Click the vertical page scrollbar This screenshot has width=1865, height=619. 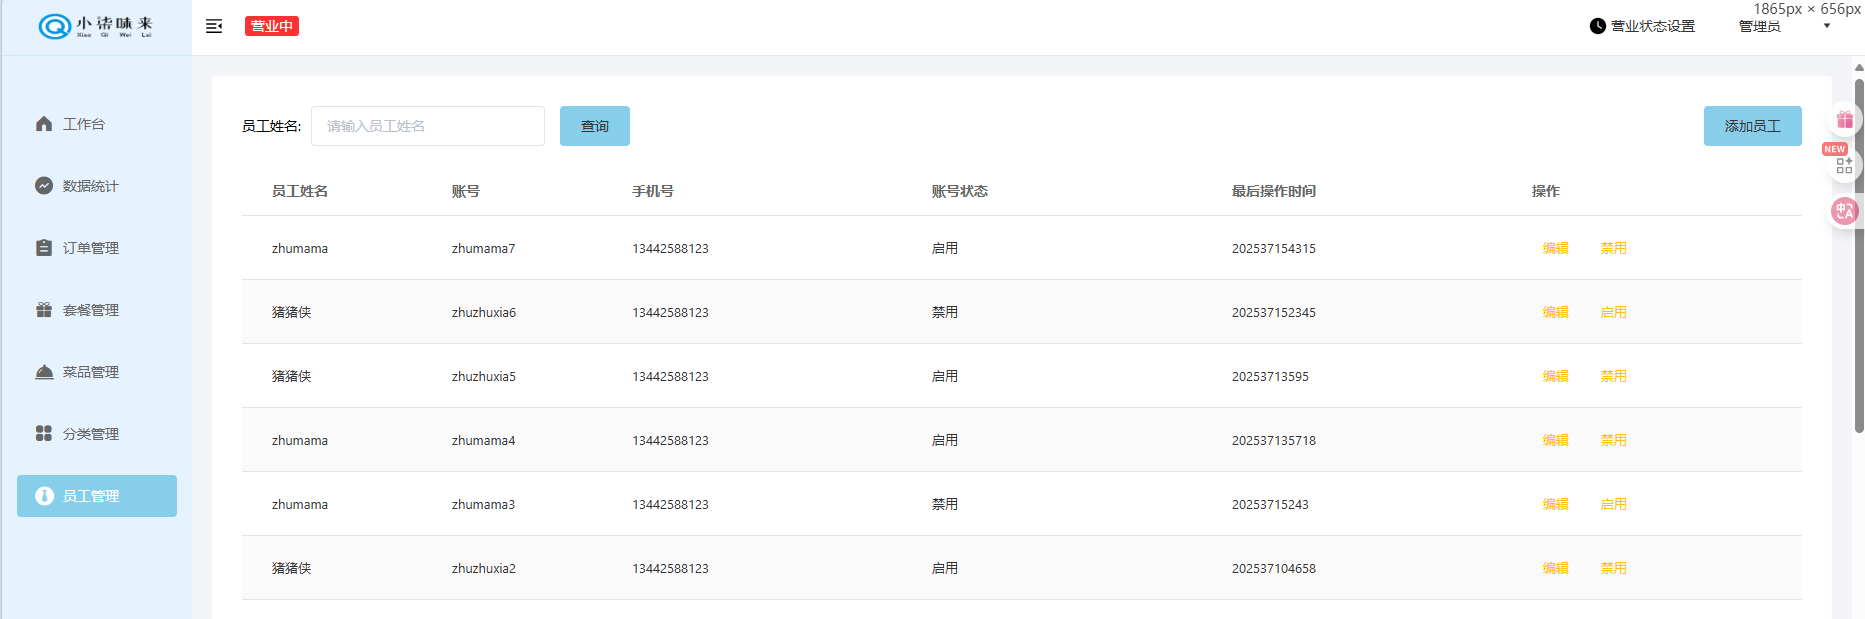1858,250
